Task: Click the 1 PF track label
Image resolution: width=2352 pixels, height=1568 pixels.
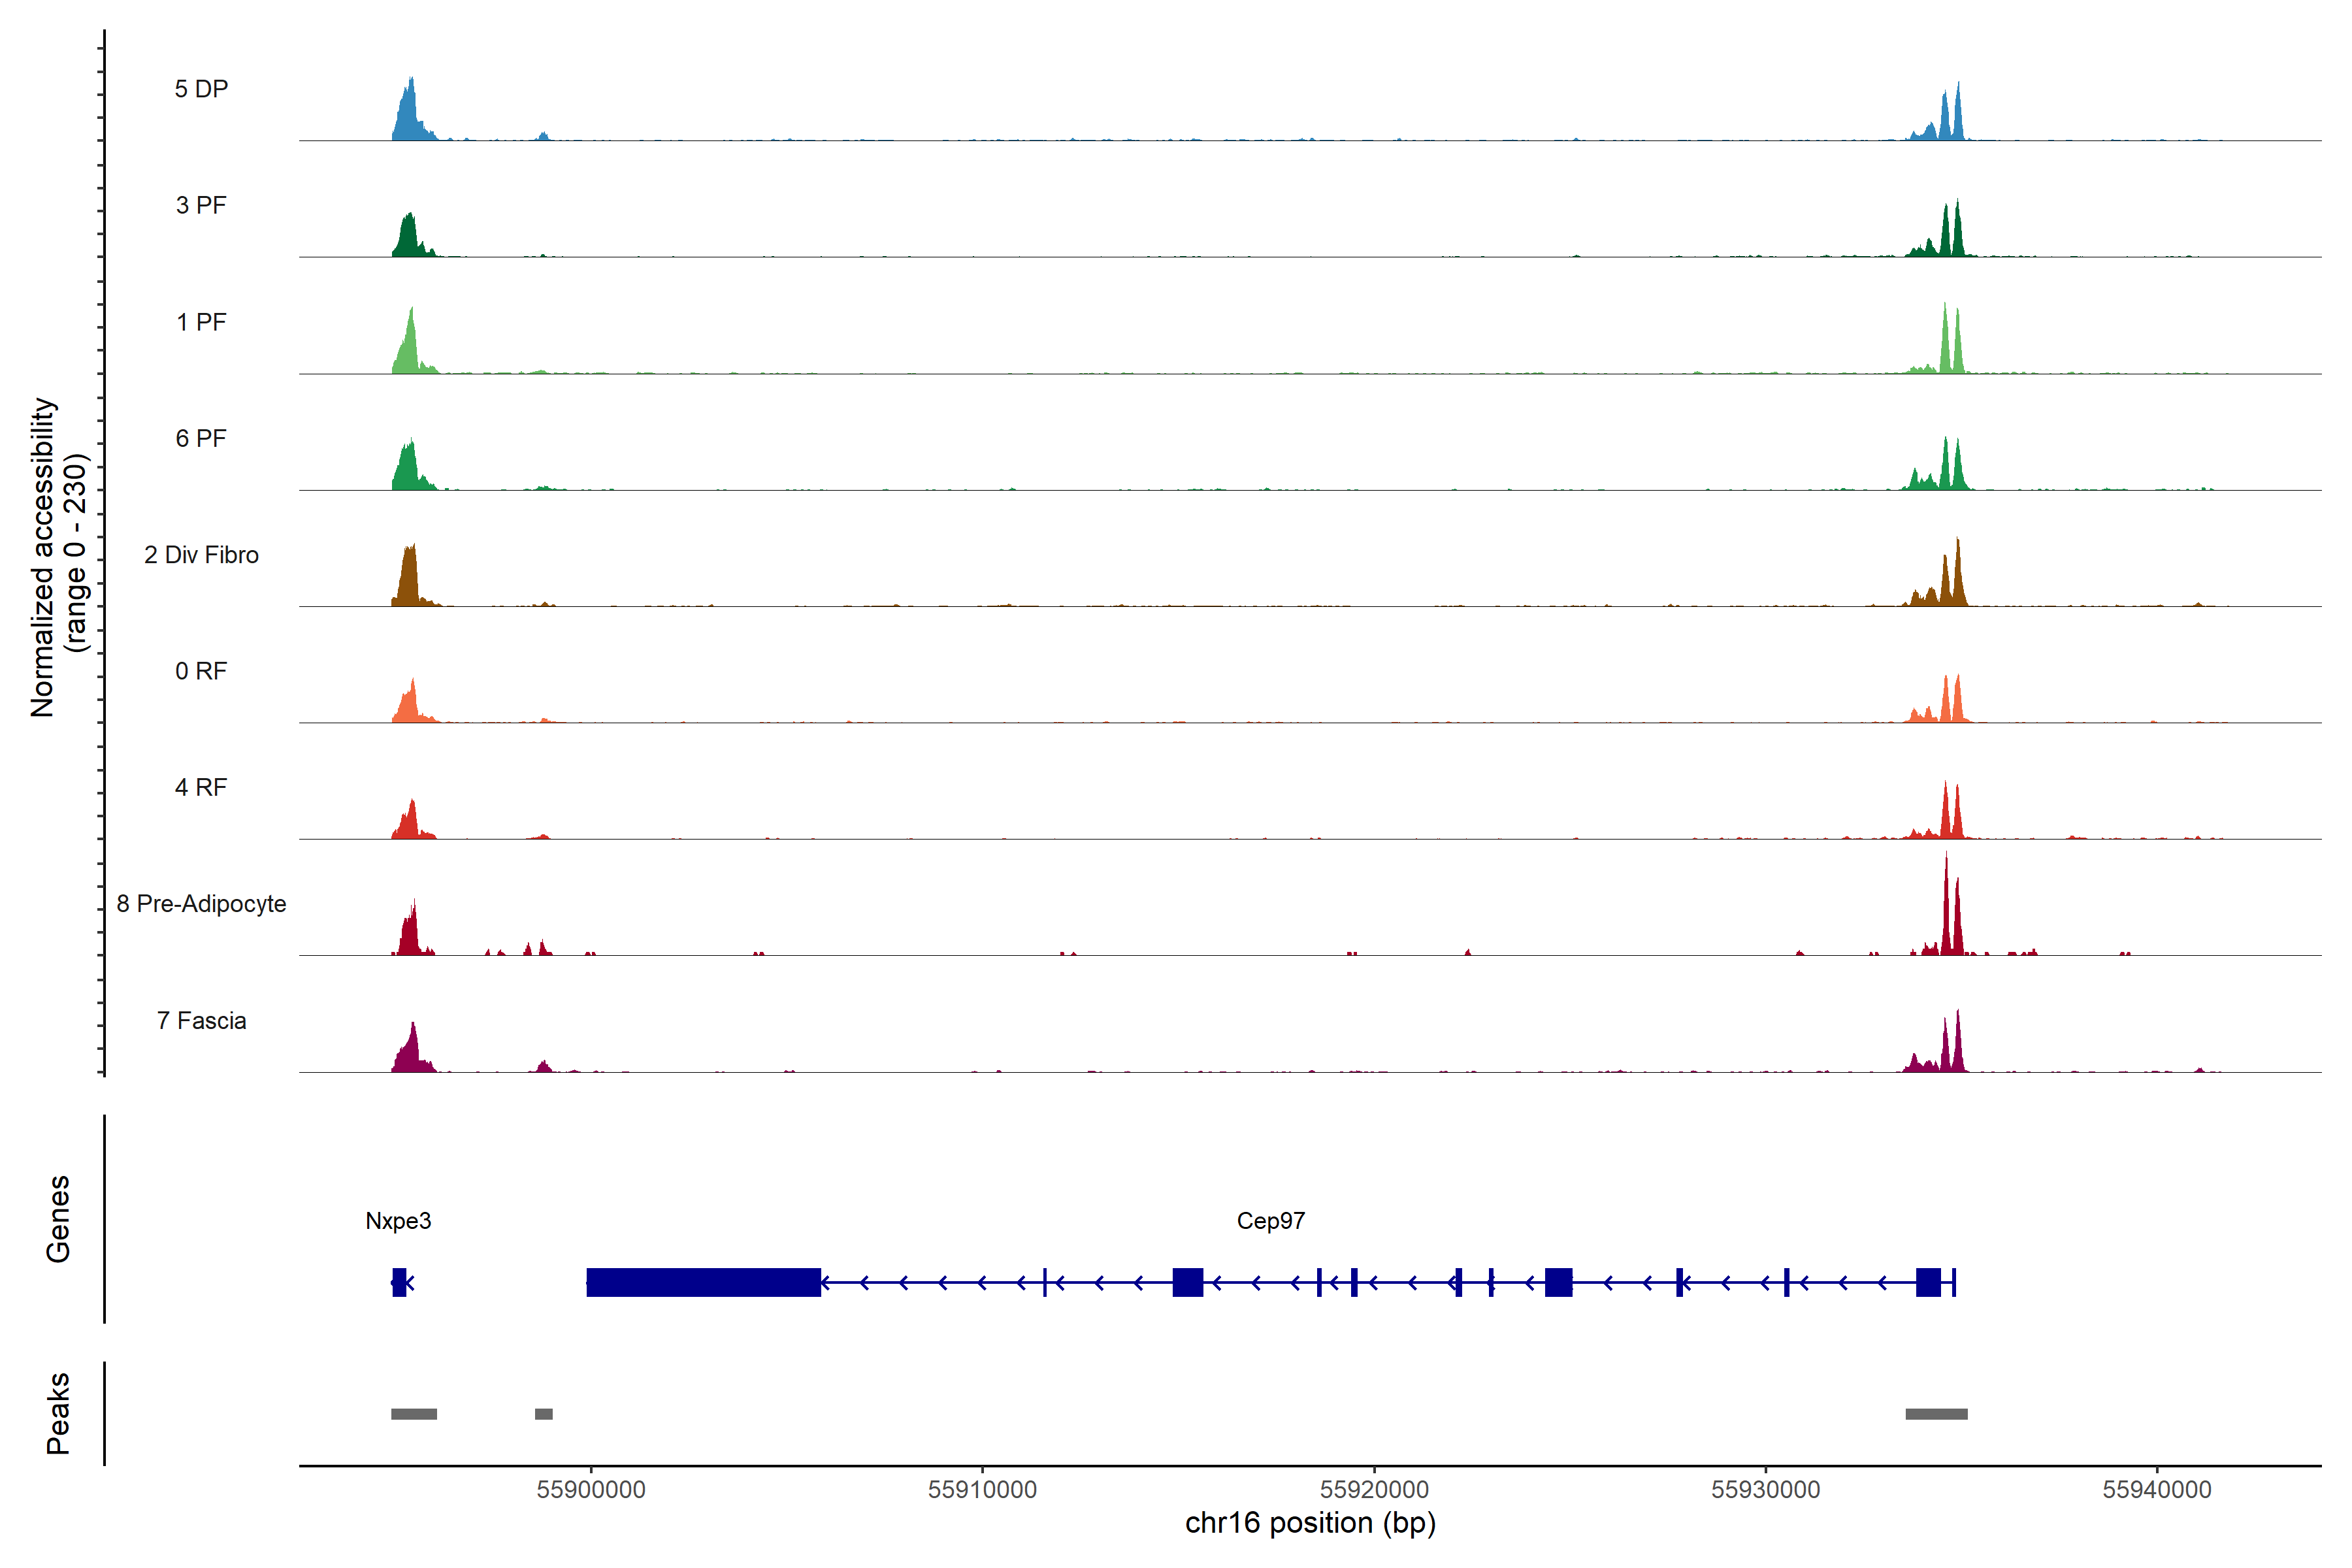Action: pyautogui.click(x=201, y=322)
